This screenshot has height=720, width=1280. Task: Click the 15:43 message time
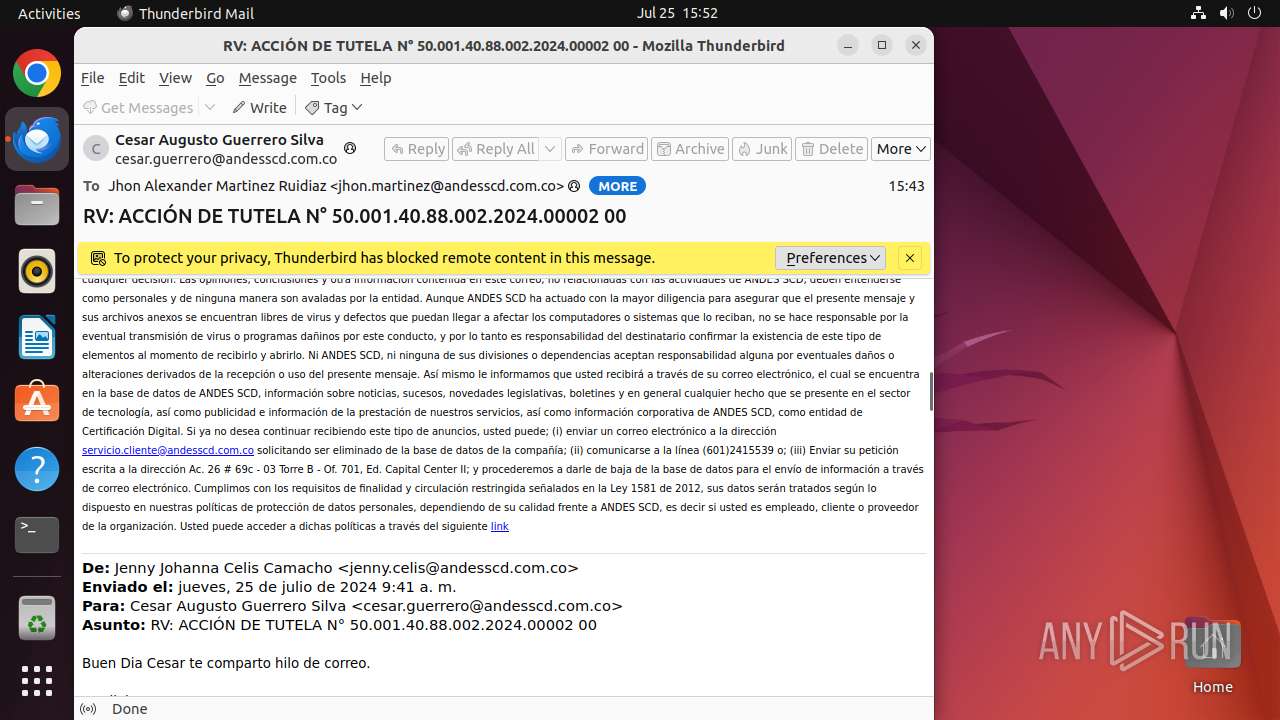point(906,186)
